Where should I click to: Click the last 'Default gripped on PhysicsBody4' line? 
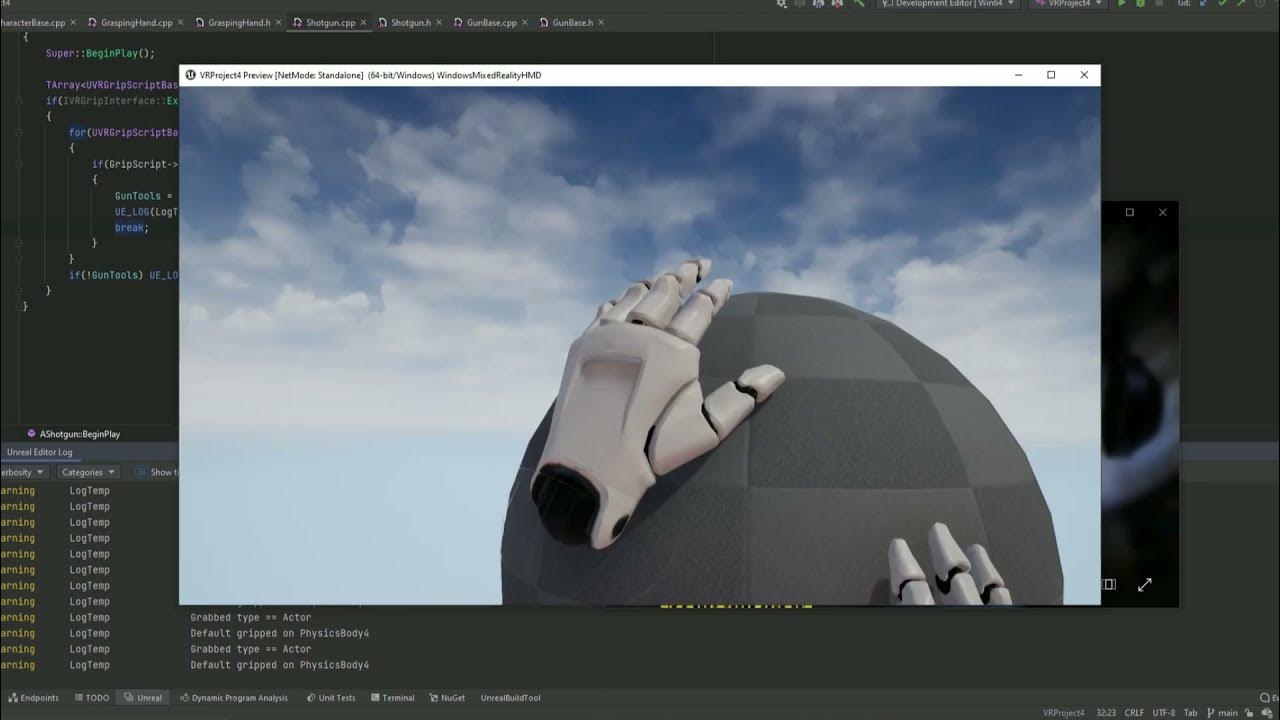280,665
